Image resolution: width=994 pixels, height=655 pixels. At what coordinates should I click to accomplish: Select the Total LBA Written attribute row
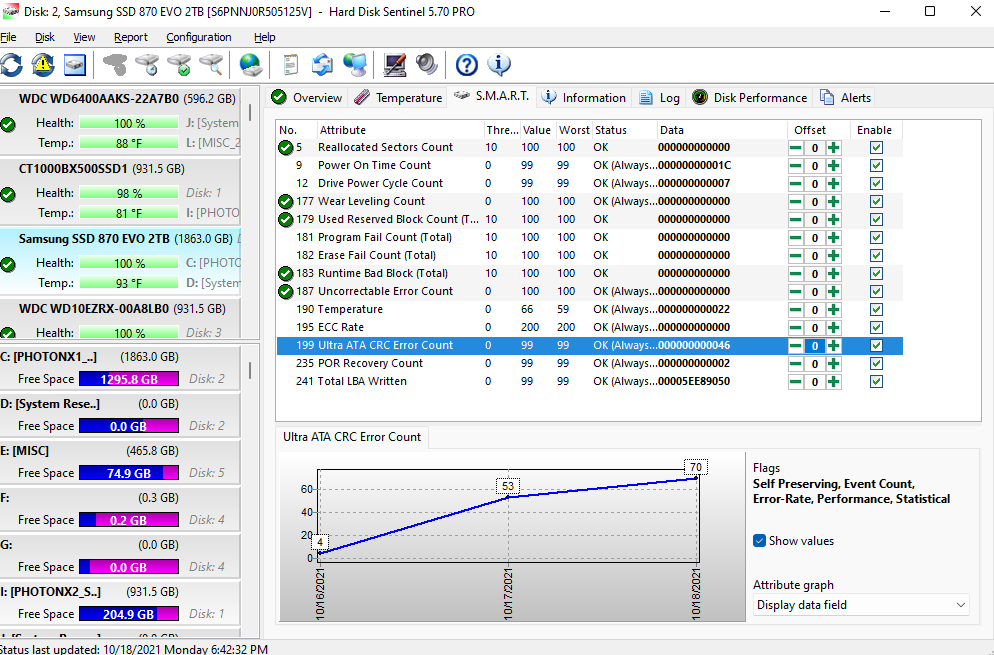[x=590, y=382]
